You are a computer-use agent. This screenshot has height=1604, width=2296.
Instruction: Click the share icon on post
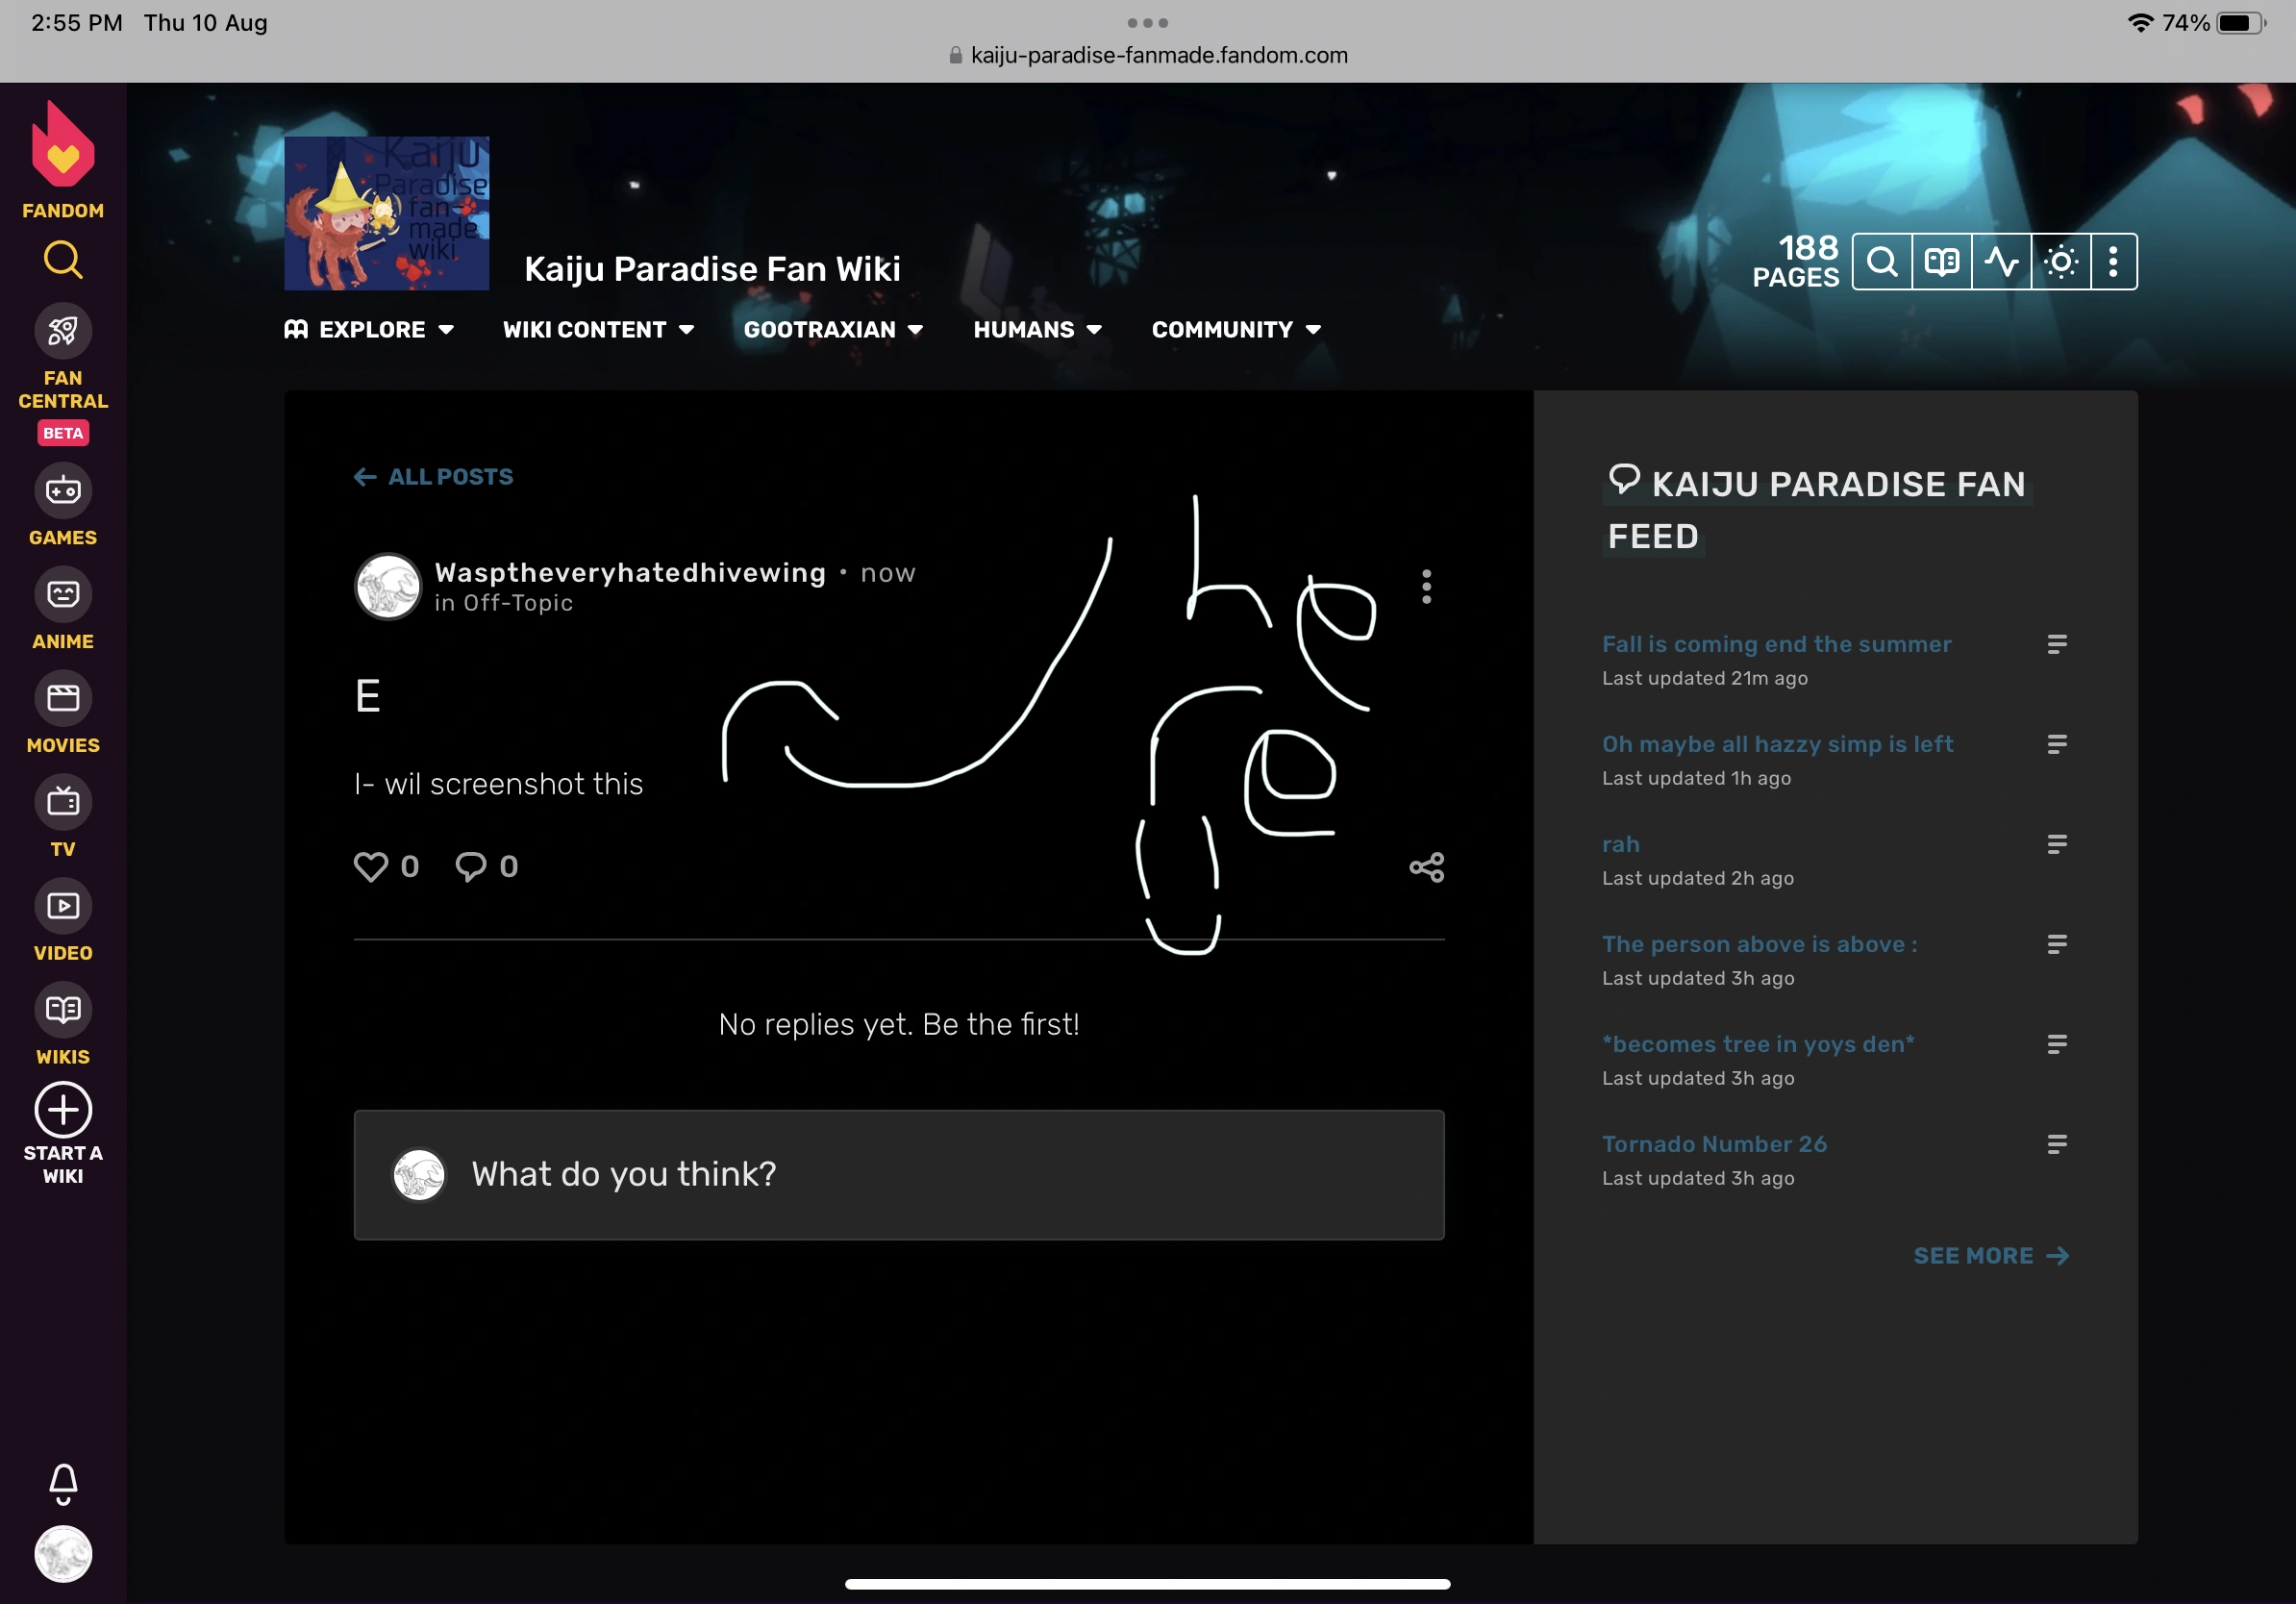(x=1426, y=867)
